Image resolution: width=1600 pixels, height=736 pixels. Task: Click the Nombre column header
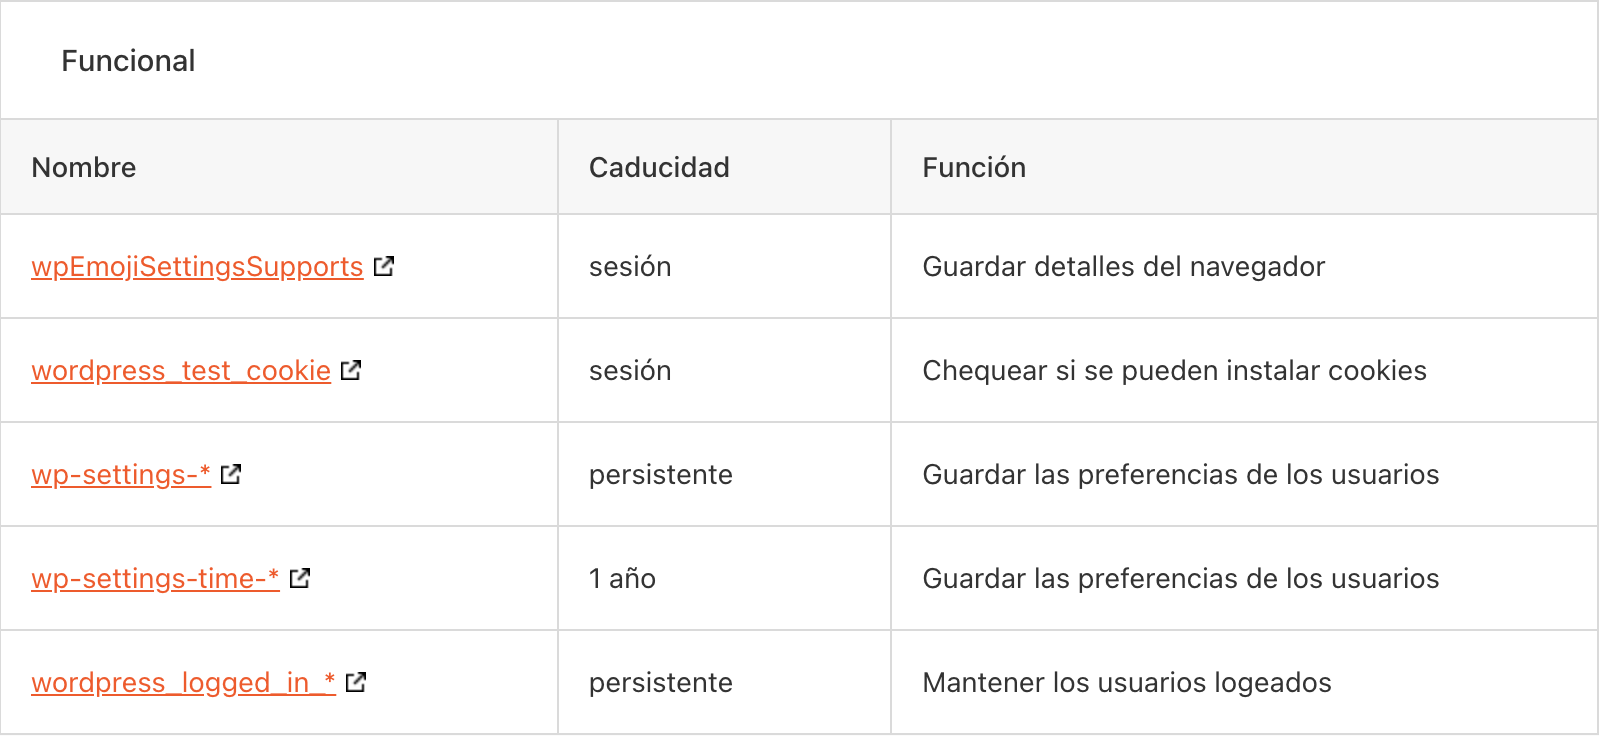279,167
